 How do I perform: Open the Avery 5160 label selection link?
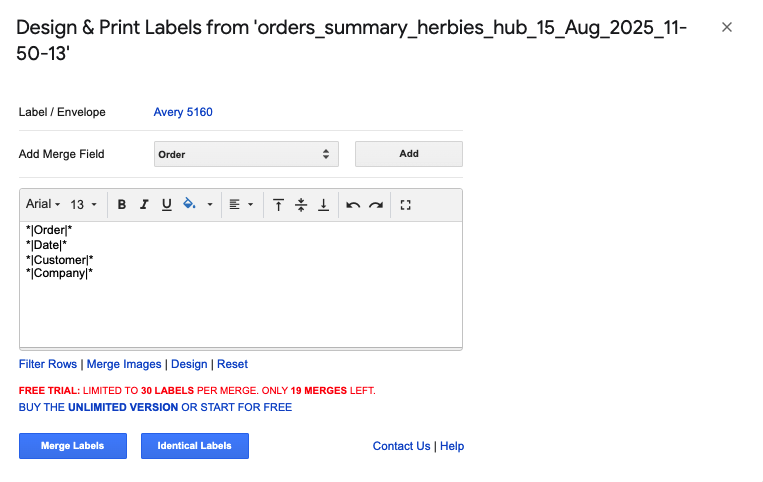(x=183, y=112)
